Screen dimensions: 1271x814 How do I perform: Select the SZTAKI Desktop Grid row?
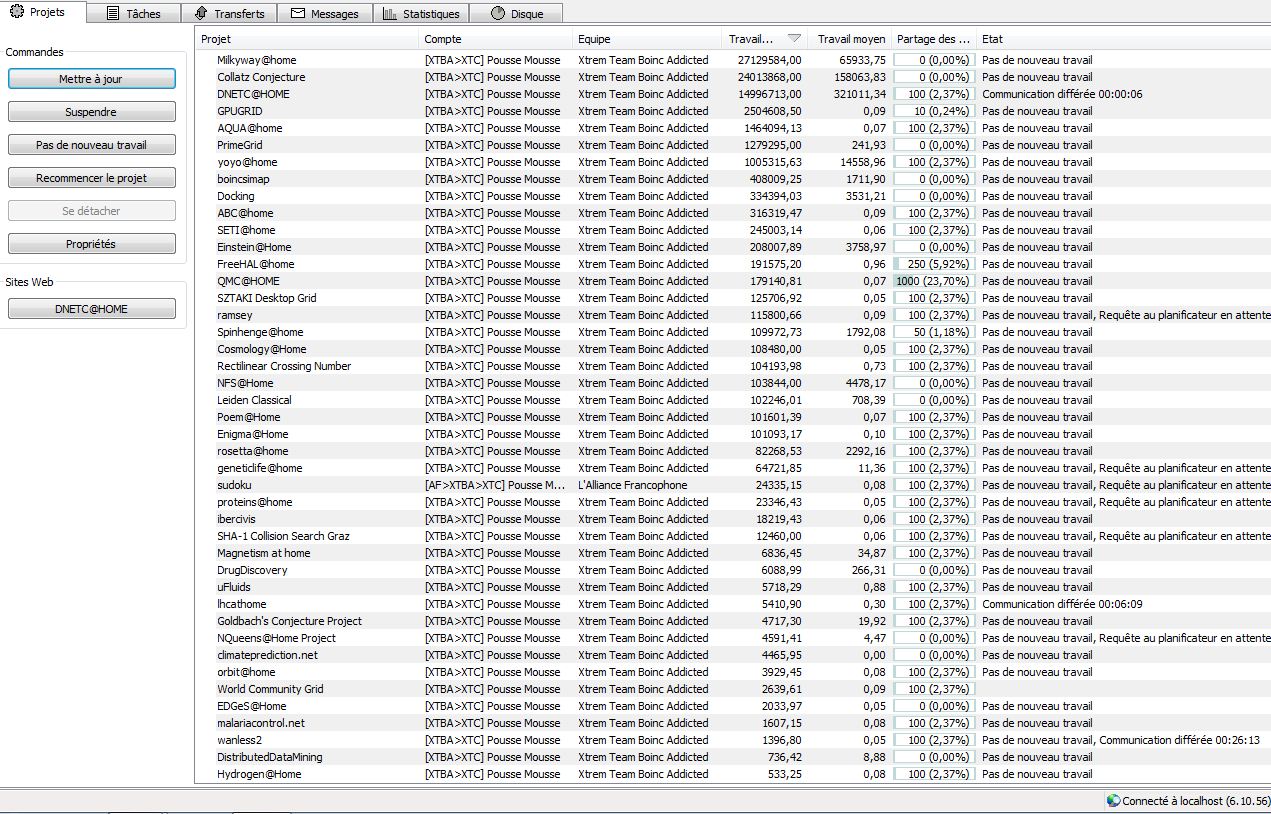pyautogui.click(x=733, y=298)
